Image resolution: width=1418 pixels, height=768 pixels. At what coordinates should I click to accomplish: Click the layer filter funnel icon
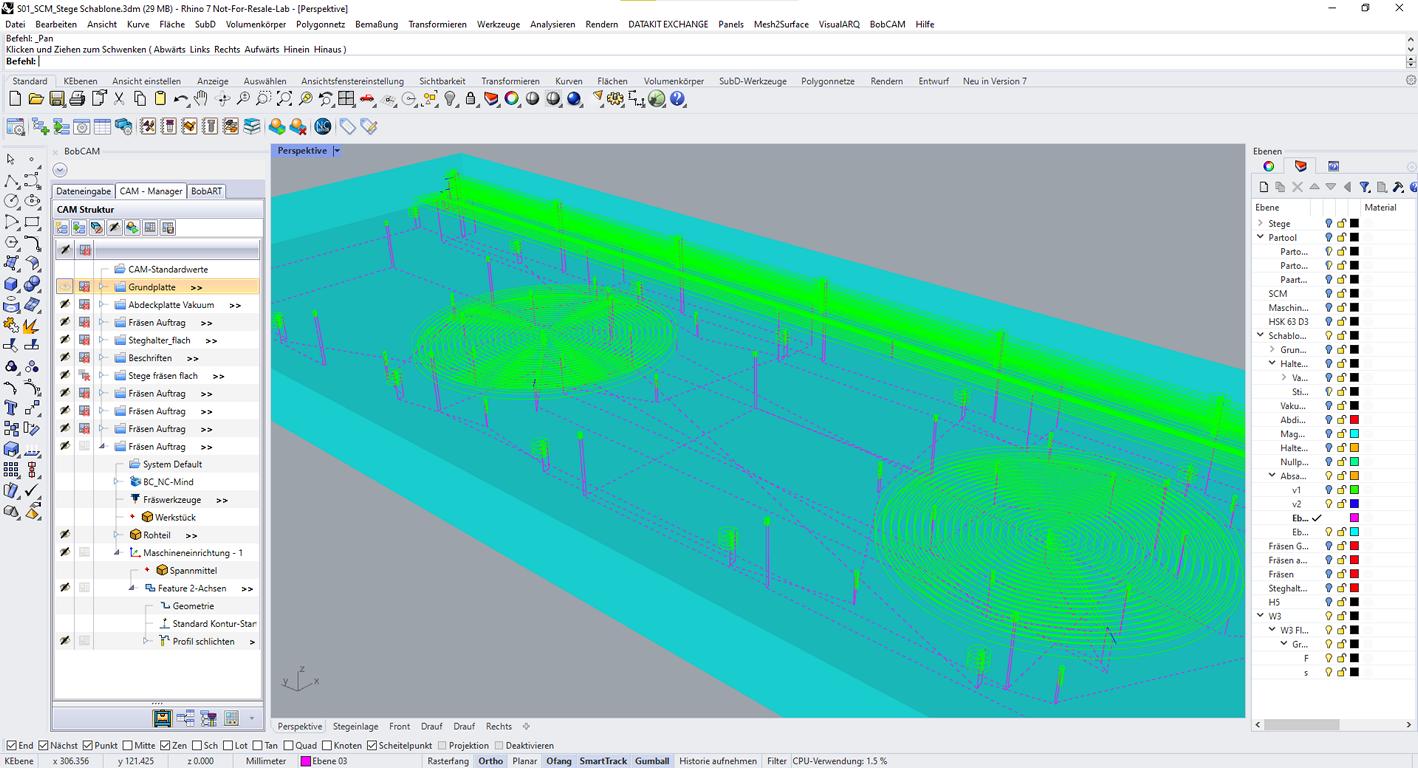(1364, 187)
